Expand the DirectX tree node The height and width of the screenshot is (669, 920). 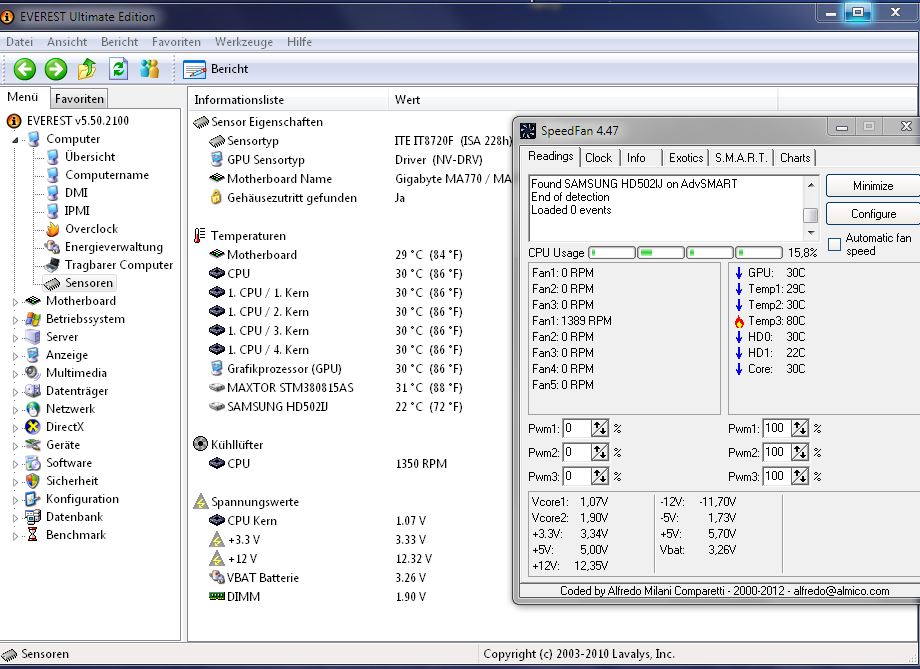tap(15, 428)
